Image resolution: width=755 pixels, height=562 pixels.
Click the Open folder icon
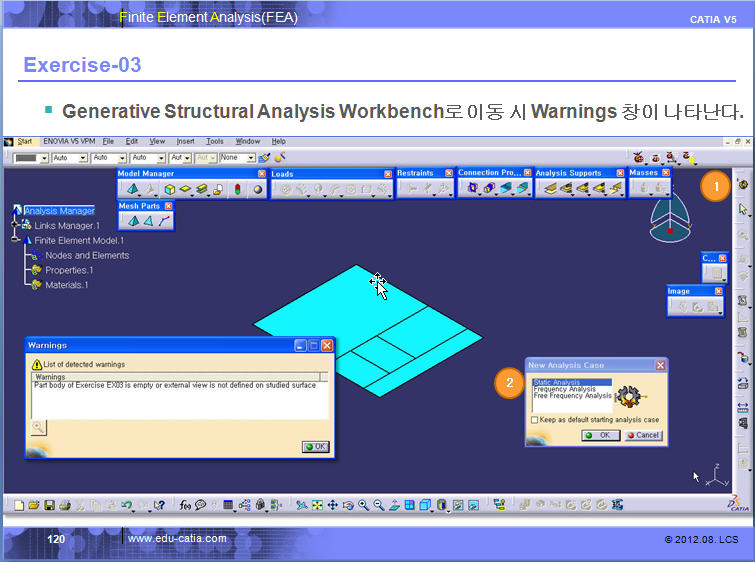click(34, 505)
